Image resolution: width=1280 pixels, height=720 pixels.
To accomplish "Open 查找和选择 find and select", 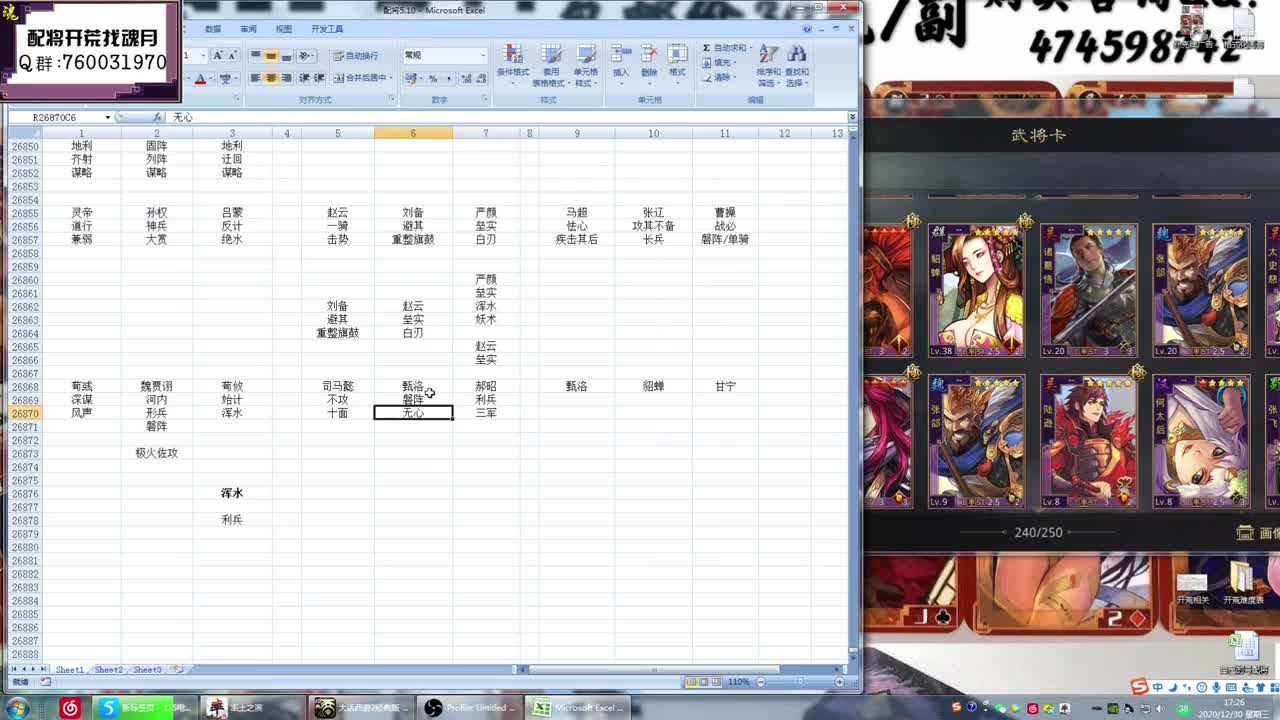I will click(797, 66).
